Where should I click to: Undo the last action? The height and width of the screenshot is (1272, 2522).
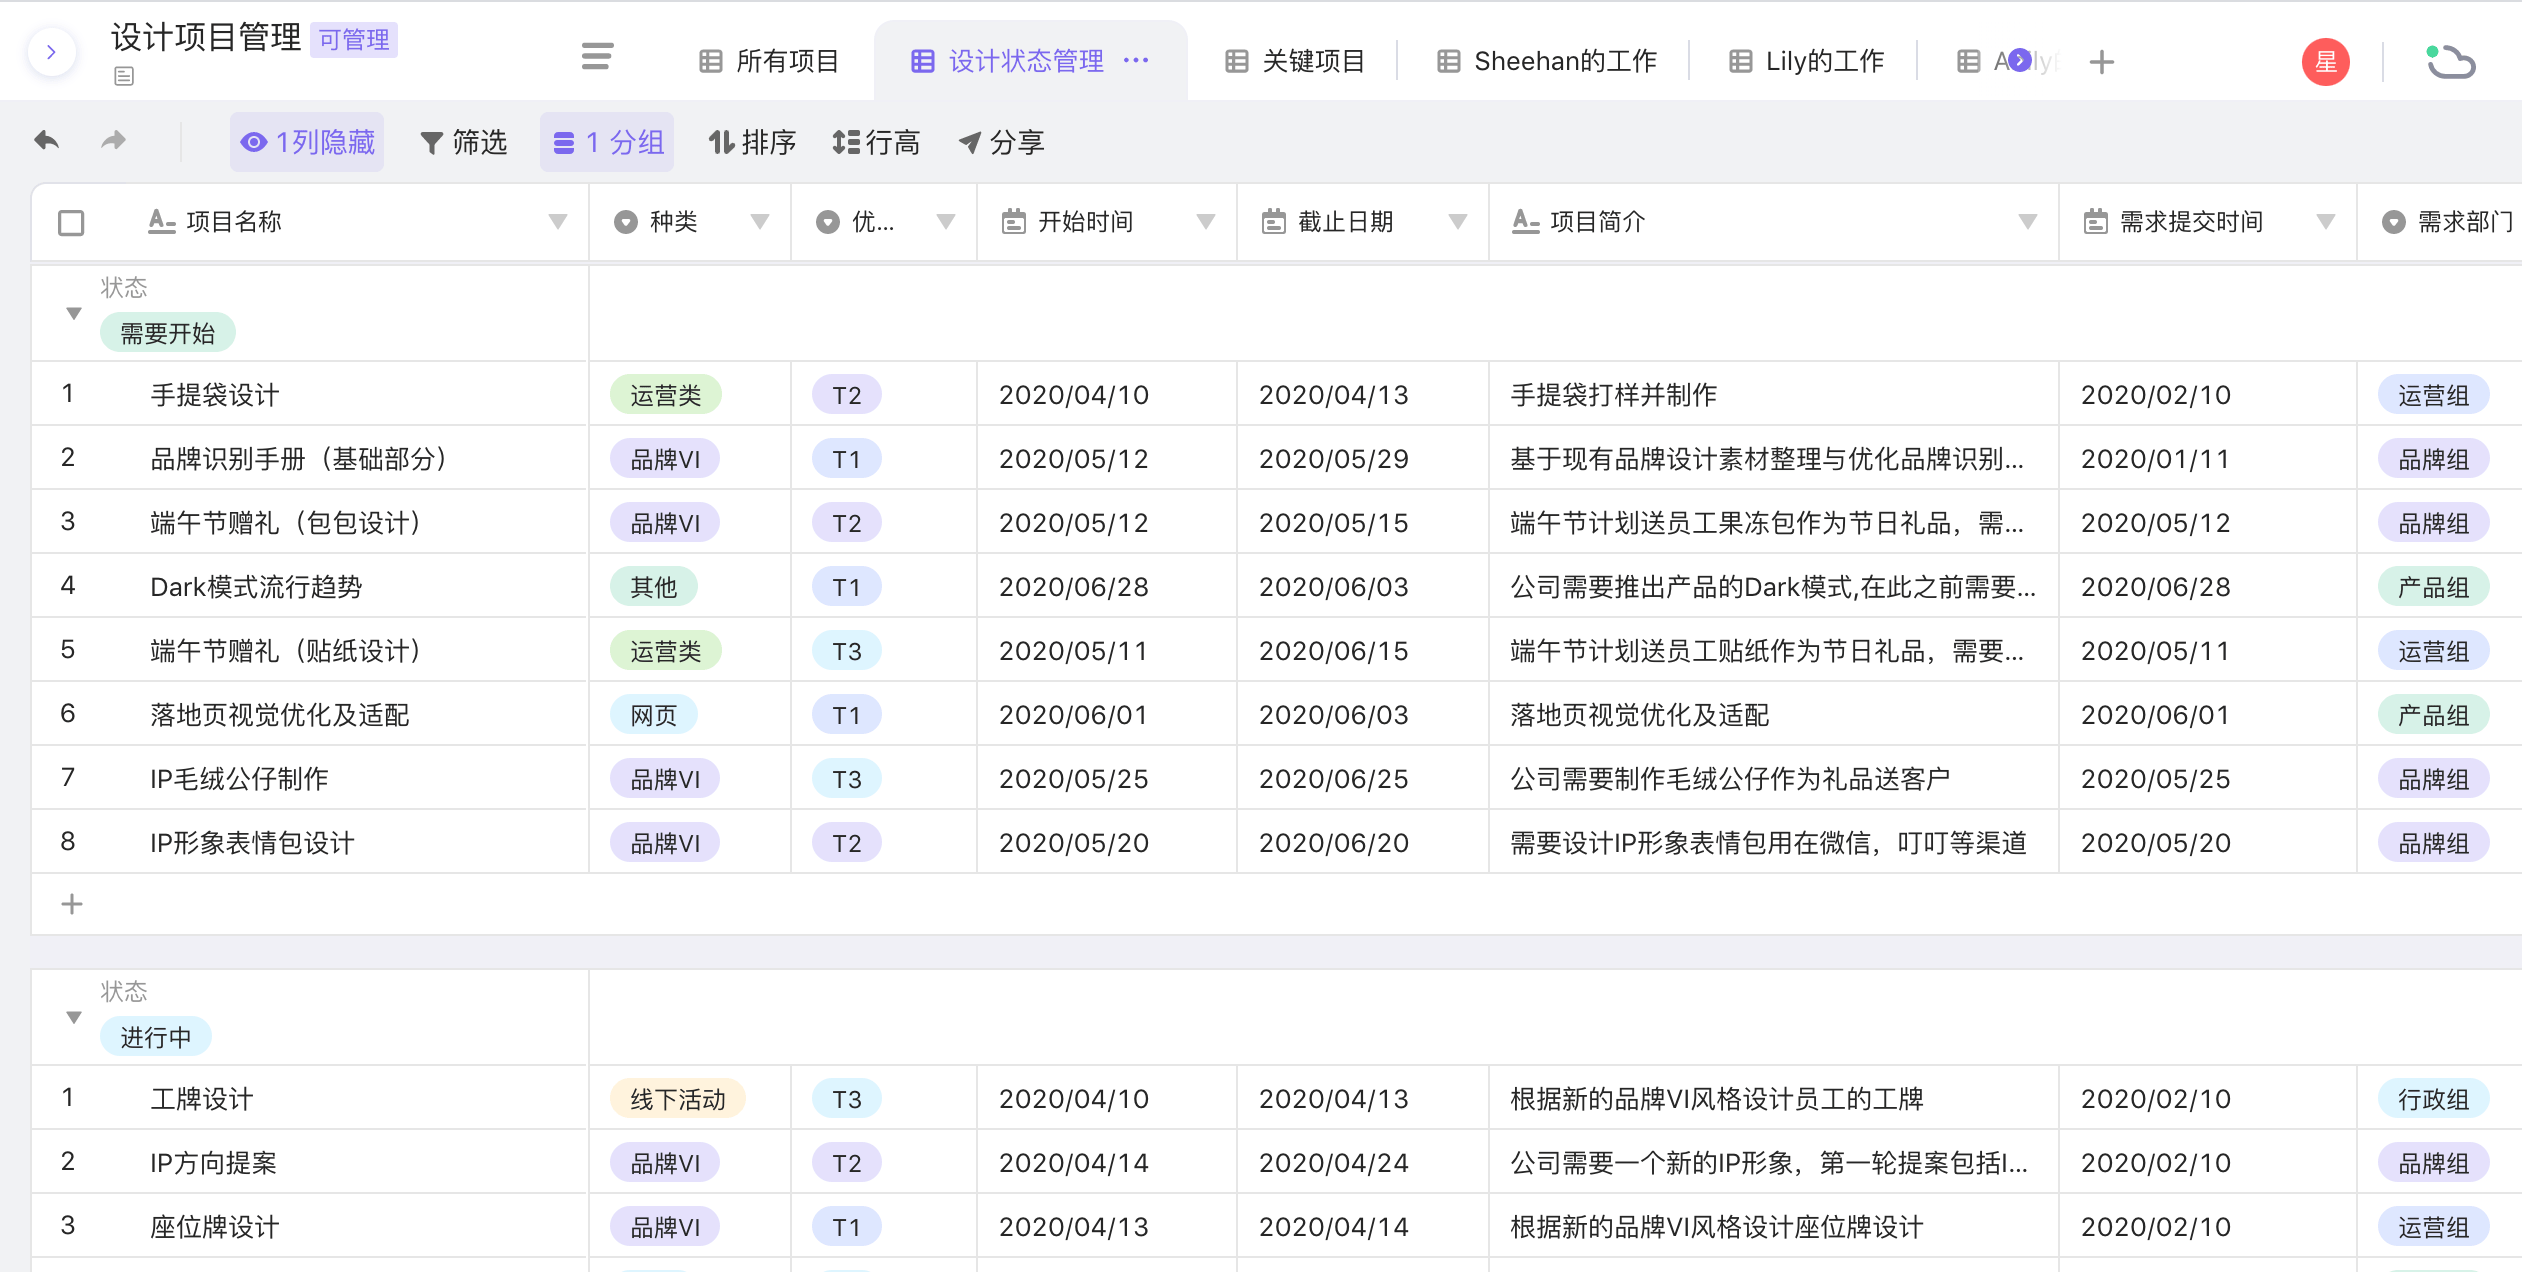[47, 141]
